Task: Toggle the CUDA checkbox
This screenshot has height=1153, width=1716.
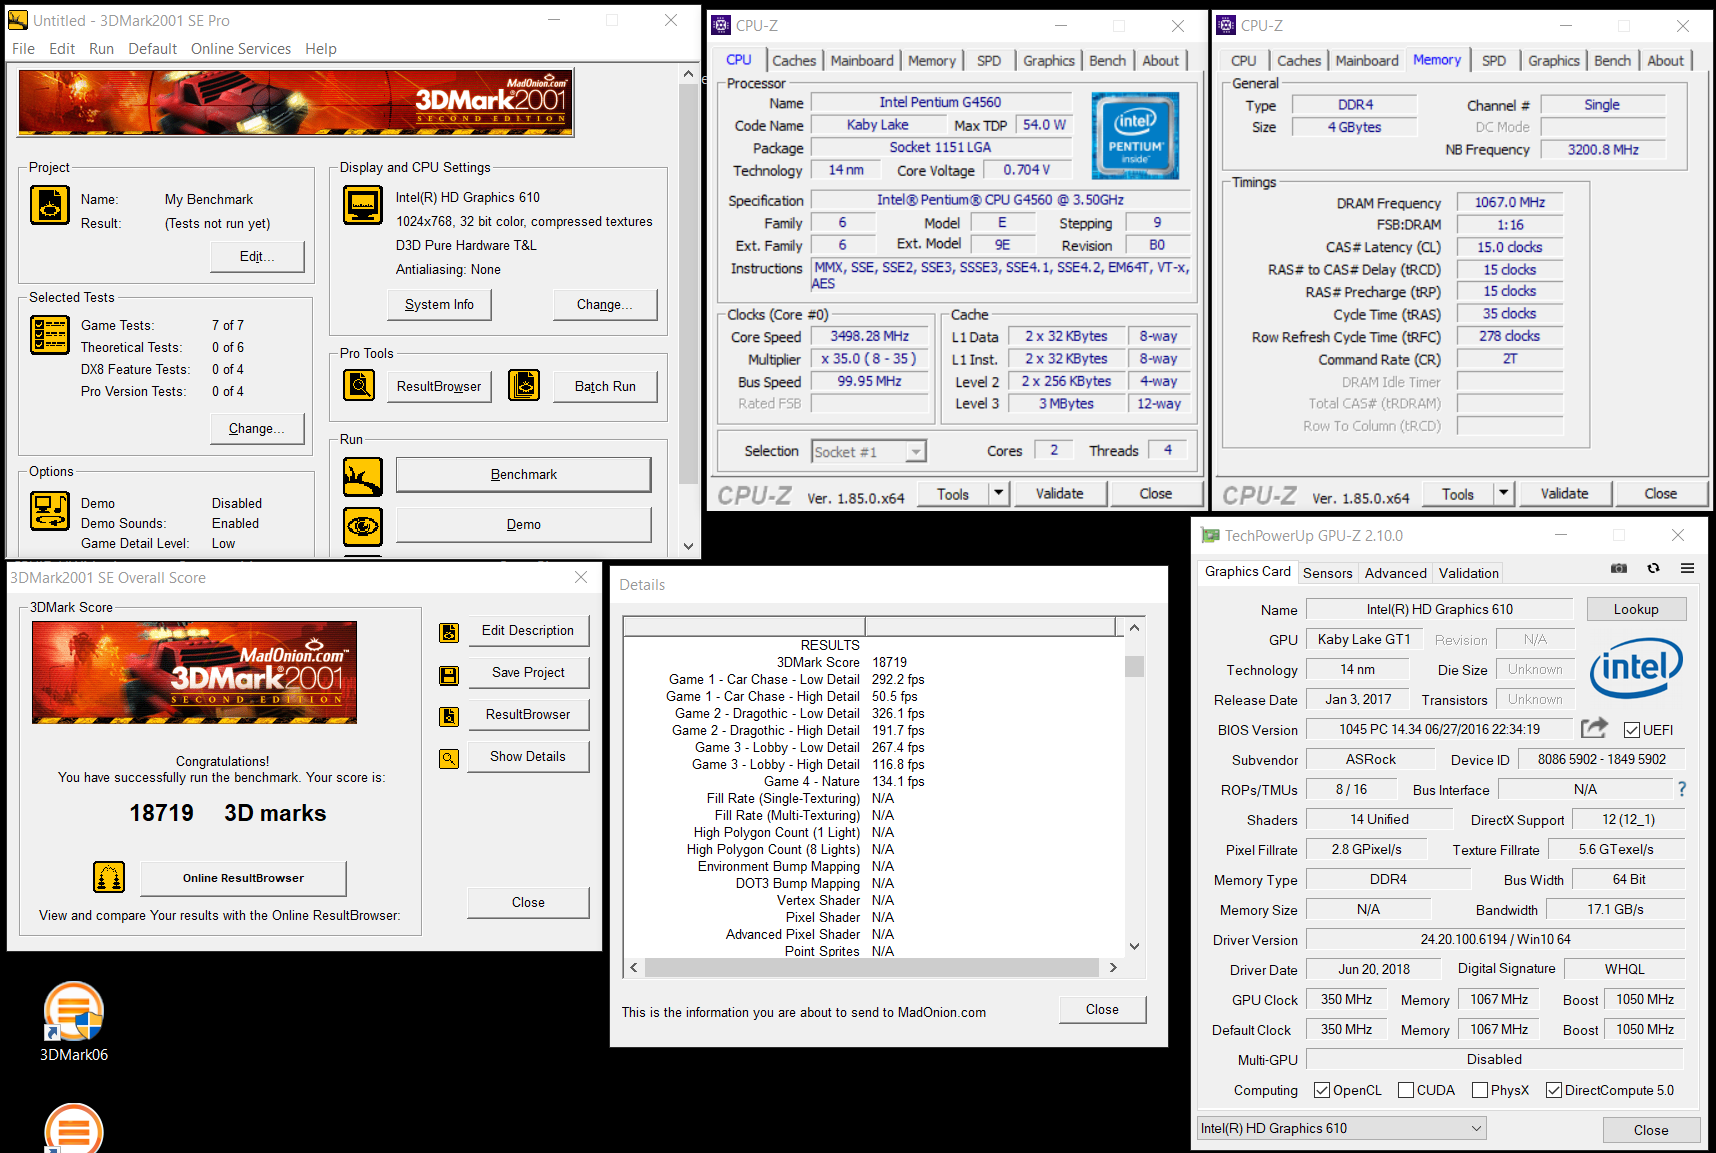Action: click(1406, 1090)
